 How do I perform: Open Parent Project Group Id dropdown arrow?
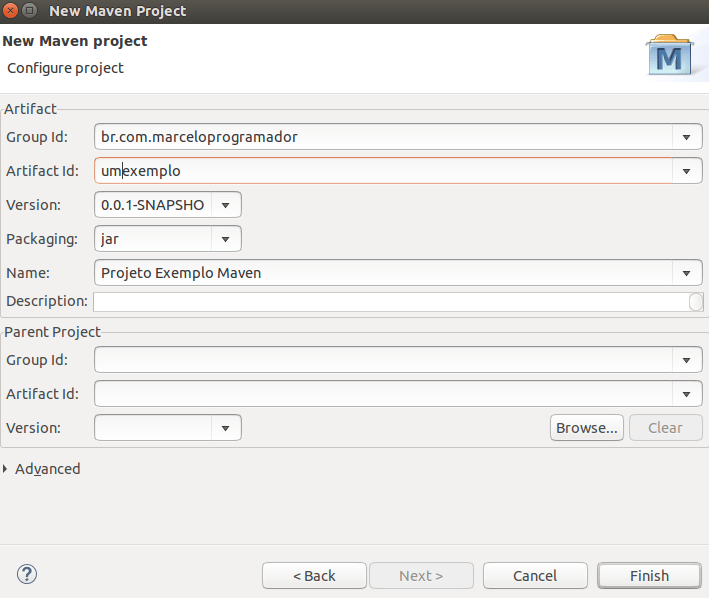pos(686,360)
